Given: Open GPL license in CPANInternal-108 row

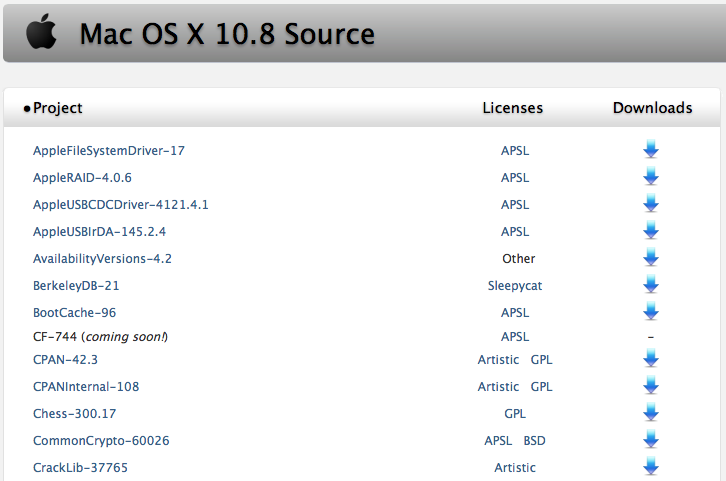Looking at the screenshot, I should (541, 387).
